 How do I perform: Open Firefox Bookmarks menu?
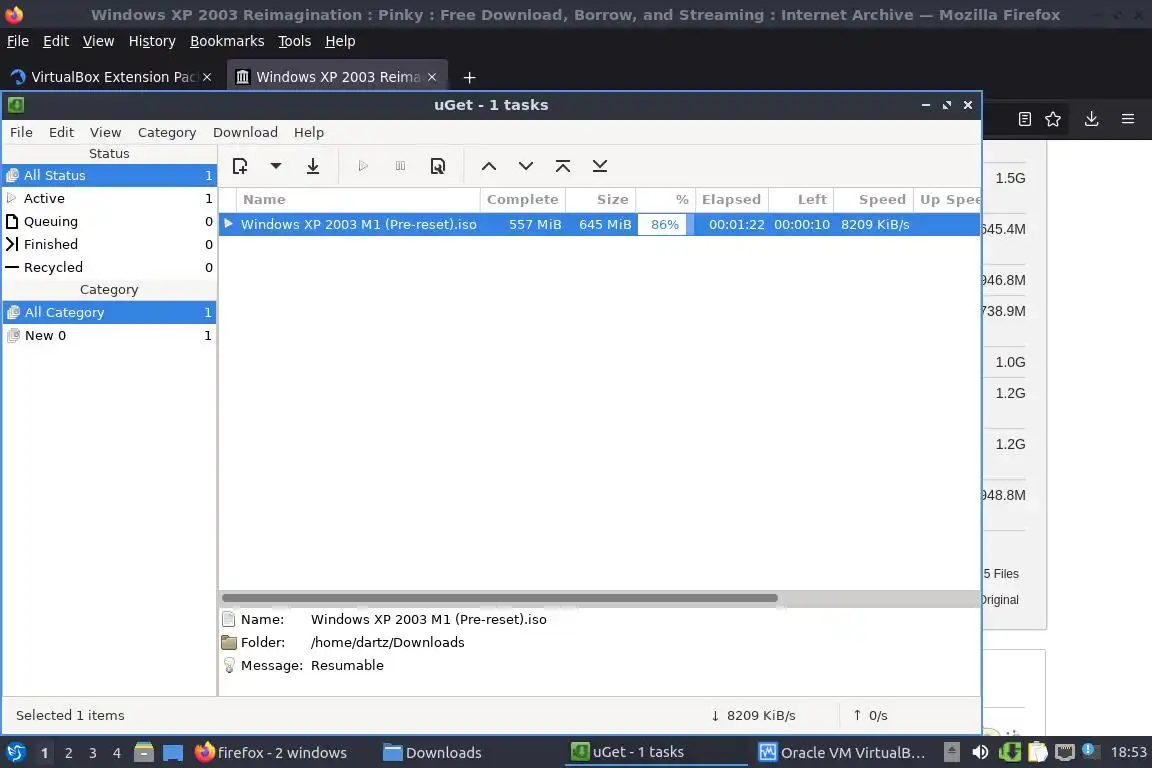227,41
